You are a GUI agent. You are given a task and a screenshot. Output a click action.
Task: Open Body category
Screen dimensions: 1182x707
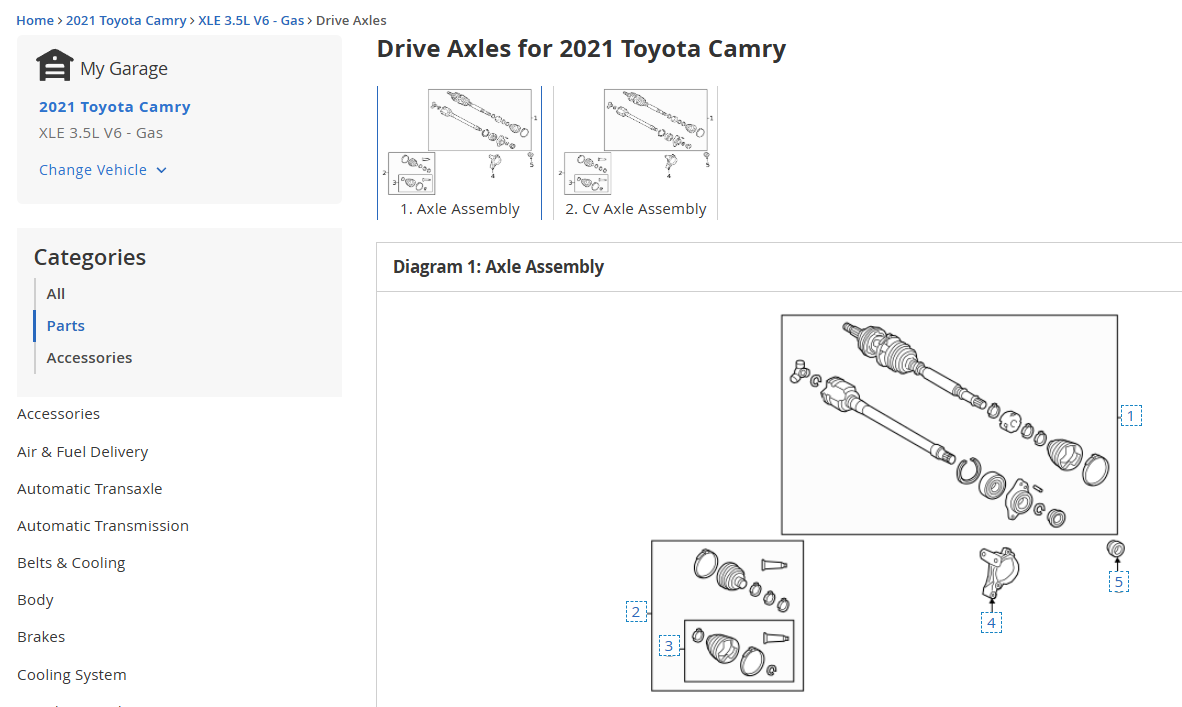tap(35, 600)
